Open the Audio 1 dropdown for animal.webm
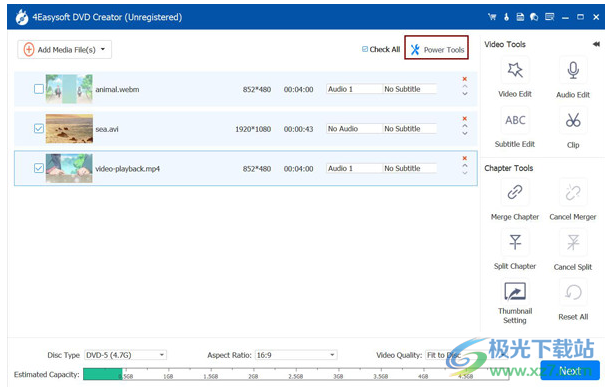This screenshot has height=387, width=605. [354, 89]
